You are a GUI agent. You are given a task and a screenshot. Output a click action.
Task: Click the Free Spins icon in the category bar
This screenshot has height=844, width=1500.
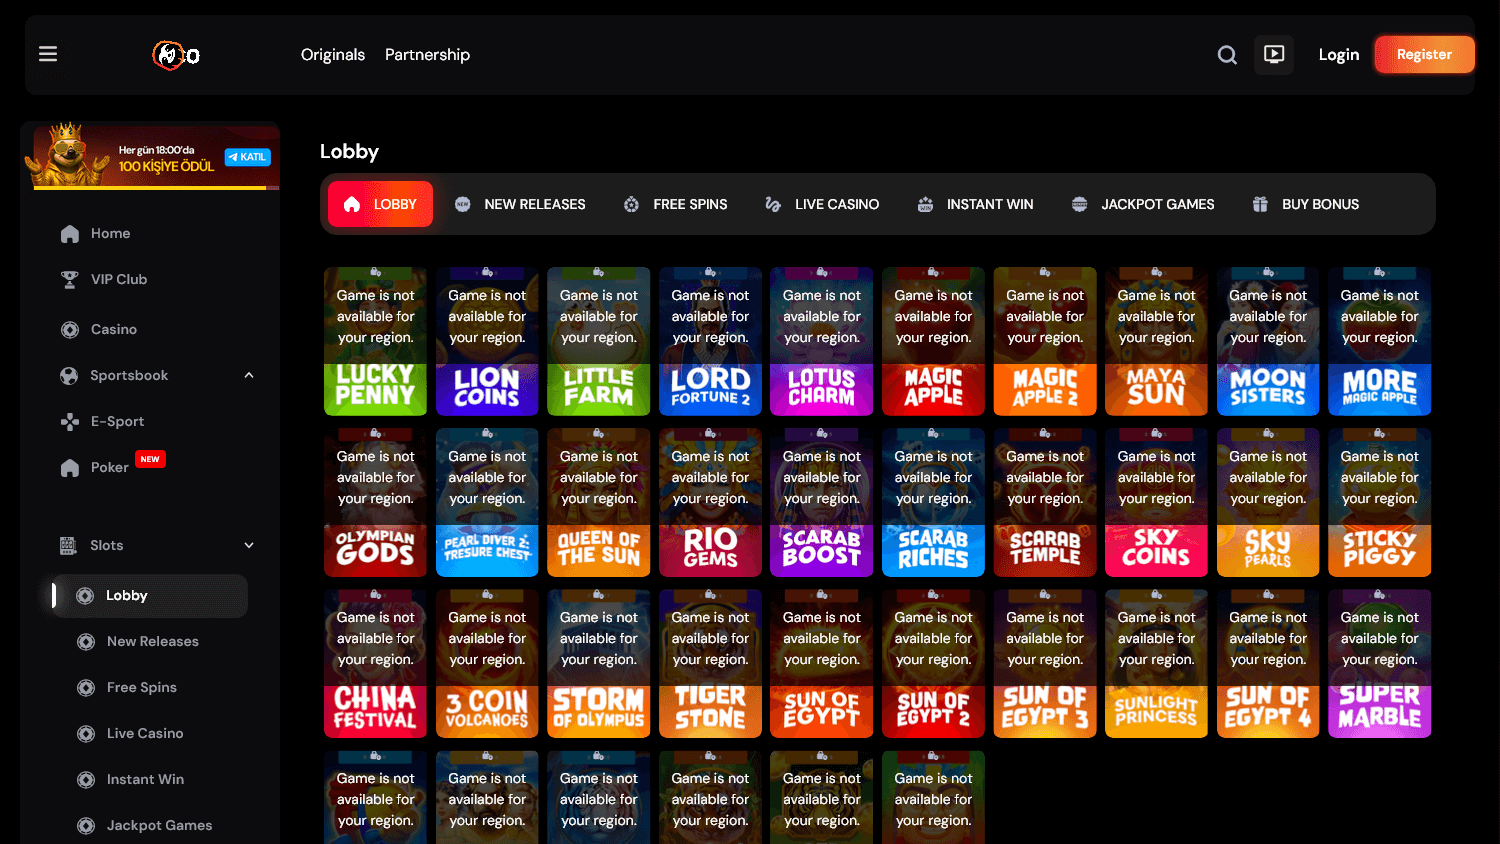click(631, 203)
